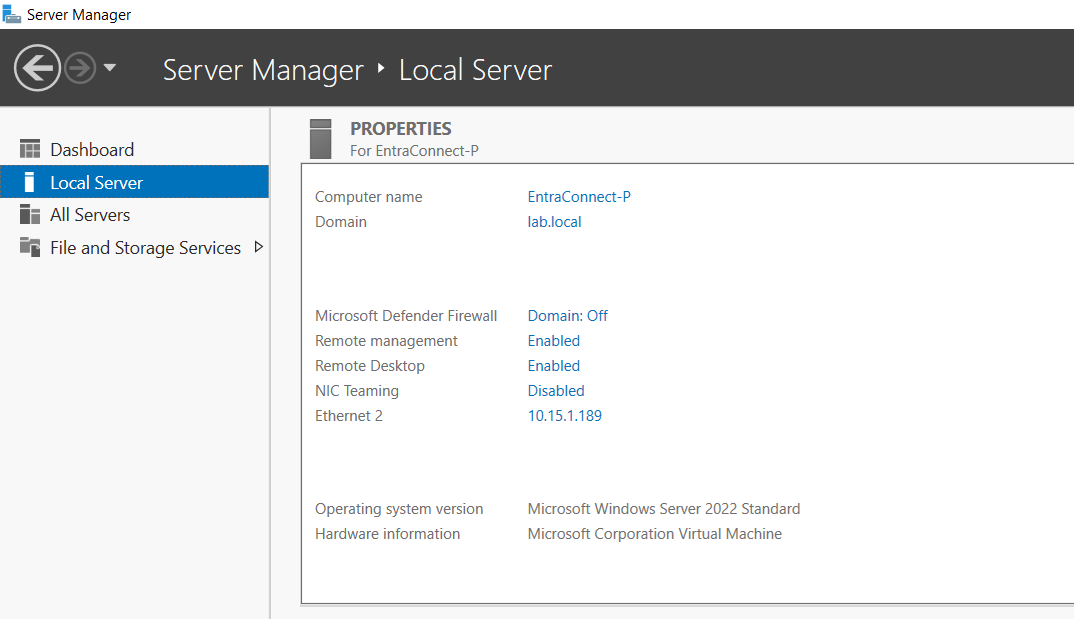Screen dimensions: 1074x619
Task: Click the lab.local domain link
Action: pos(554,222)
